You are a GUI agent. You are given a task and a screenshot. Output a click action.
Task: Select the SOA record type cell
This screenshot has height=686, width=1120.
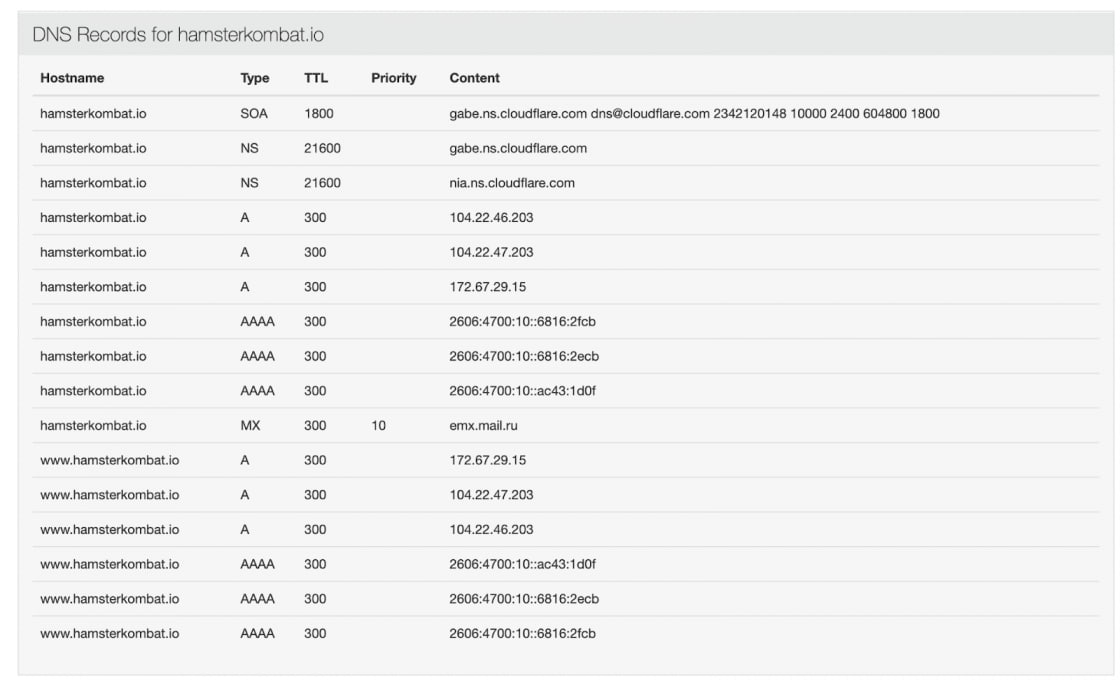coord(254,113)
